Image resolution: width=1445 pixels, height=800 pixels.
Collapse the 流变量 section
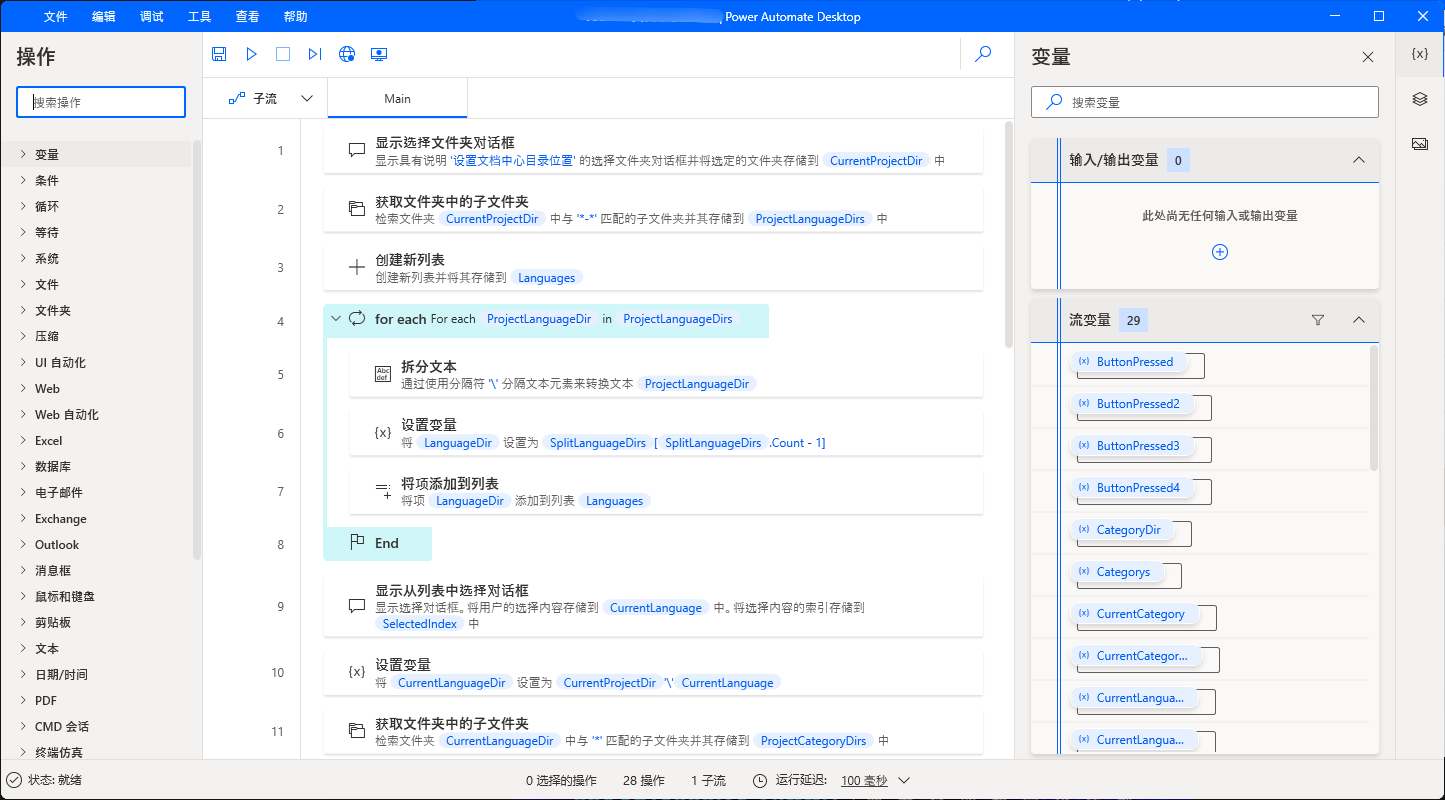(x=1358, y=320)
